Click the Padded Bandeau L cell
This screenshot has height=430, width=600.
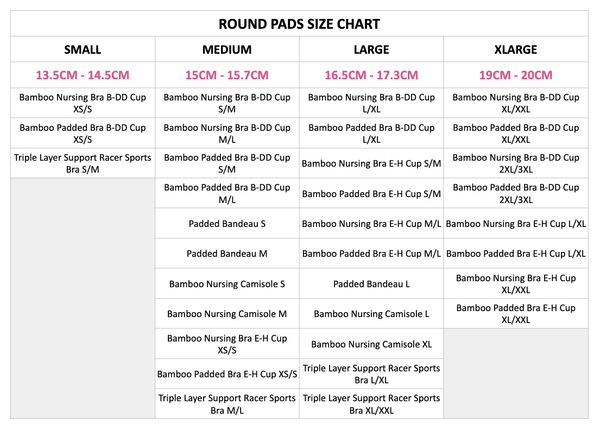pos(371,284)
